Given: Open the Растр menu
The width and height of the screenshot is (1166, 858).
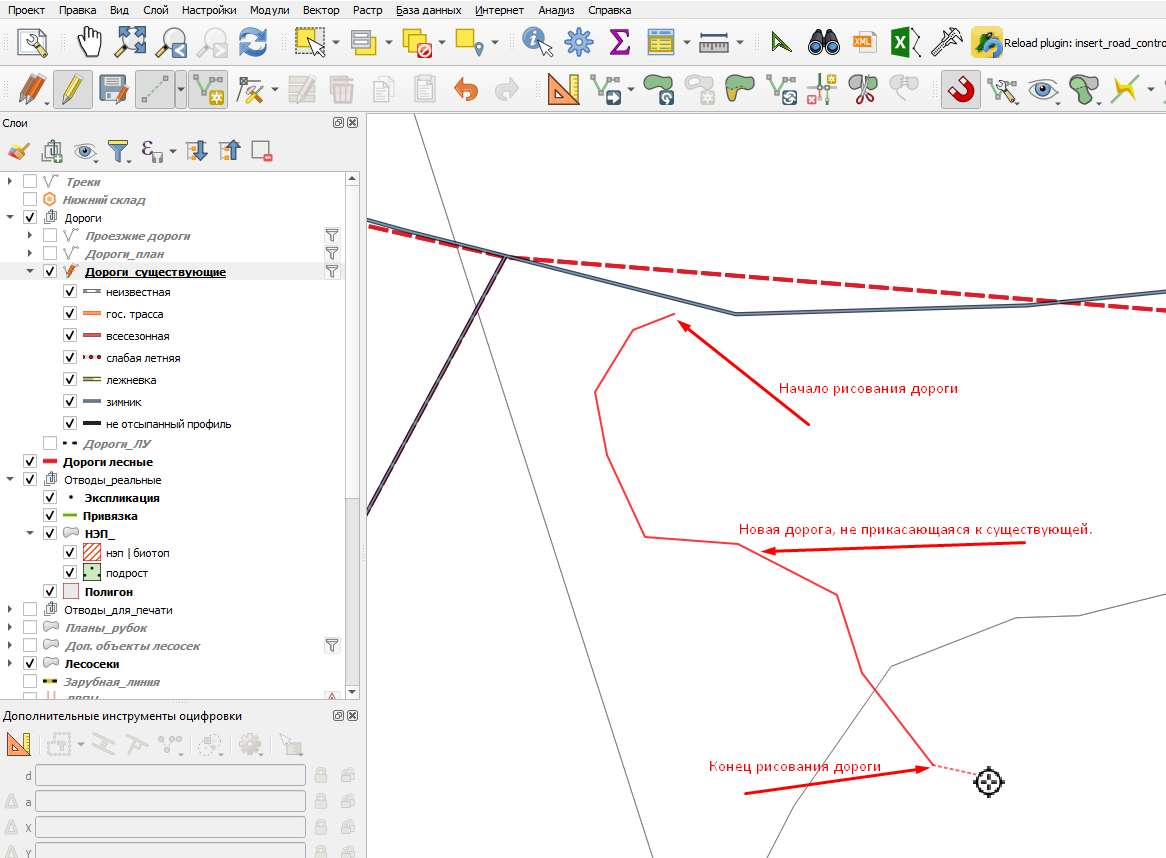Looking at the screenshot, I should click(367, 10).
